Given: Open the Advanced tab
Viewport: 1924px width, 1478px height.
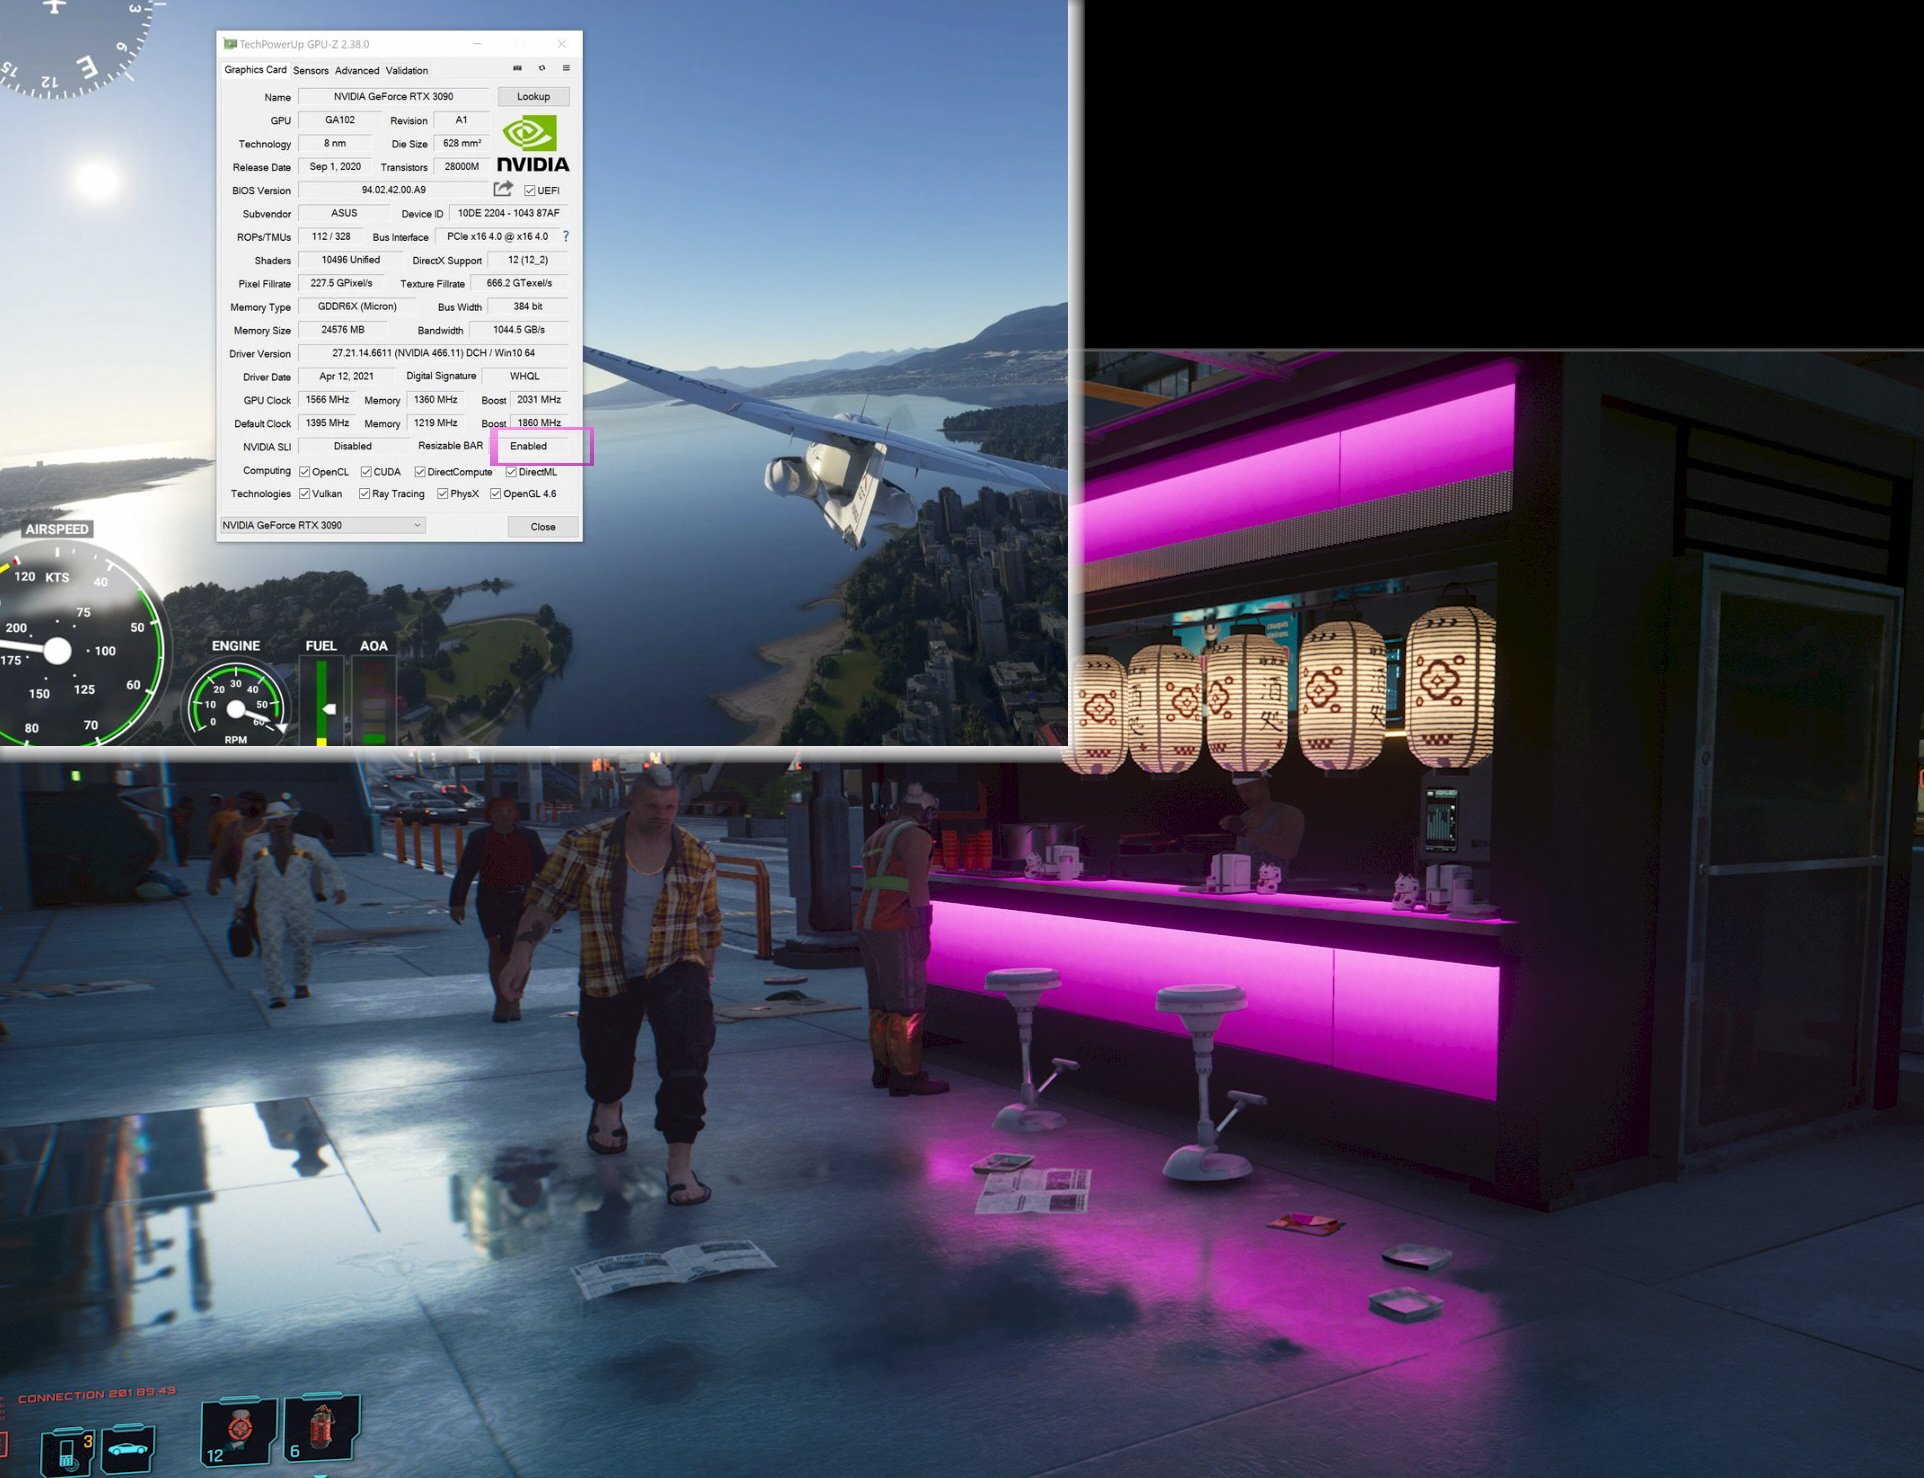Looking at the screenshot, I should (x=357, y=71).
